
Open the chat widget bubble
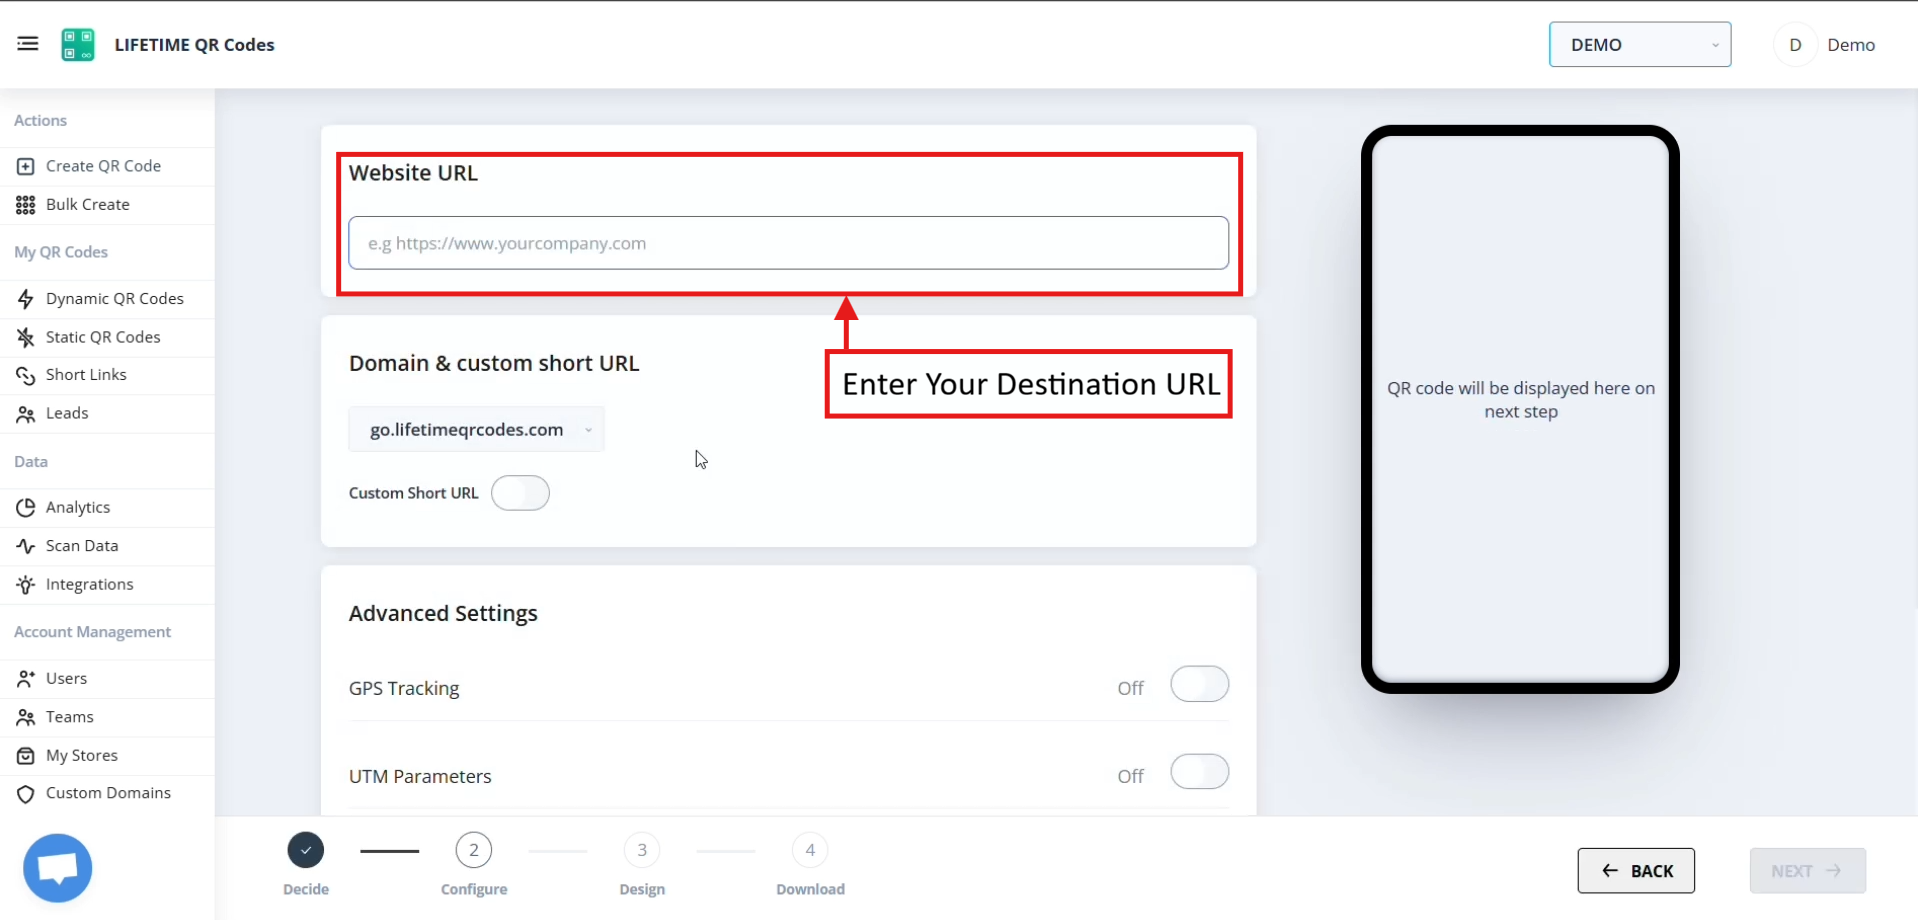tap(57, 866)
